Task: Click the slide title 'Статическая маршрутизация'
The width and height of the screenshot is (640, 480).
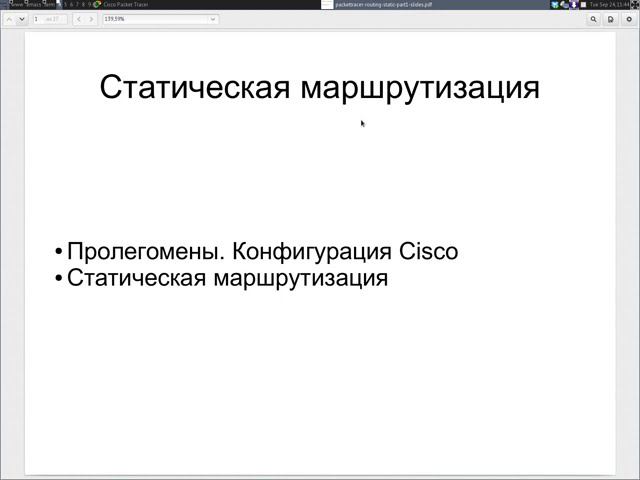Action: coord(320,87)
